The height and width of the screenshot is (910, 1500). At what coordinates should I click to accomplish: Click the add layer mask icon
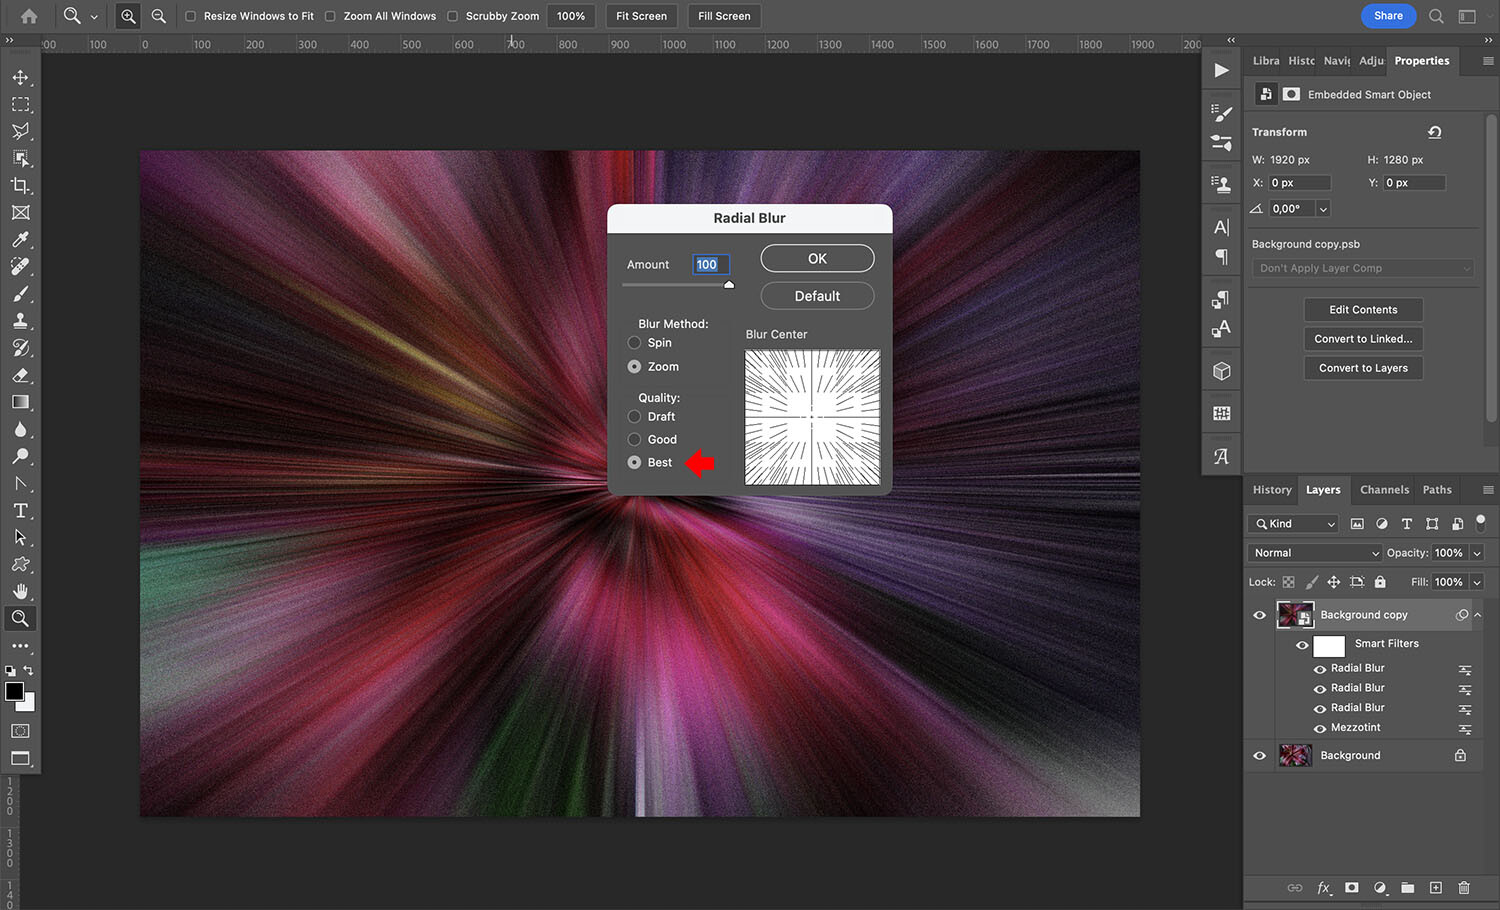[x=1351, y=888]
